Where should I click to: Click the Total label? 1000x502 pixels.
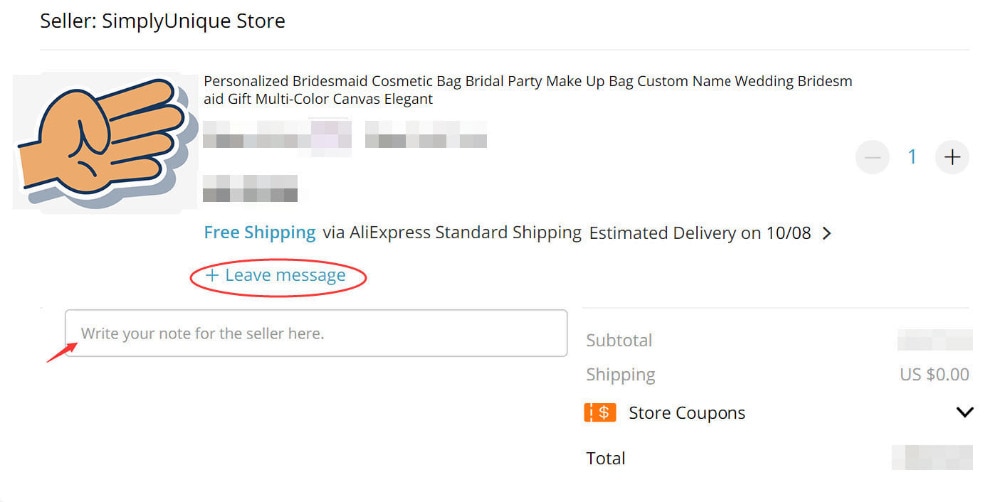coord(605,459)
